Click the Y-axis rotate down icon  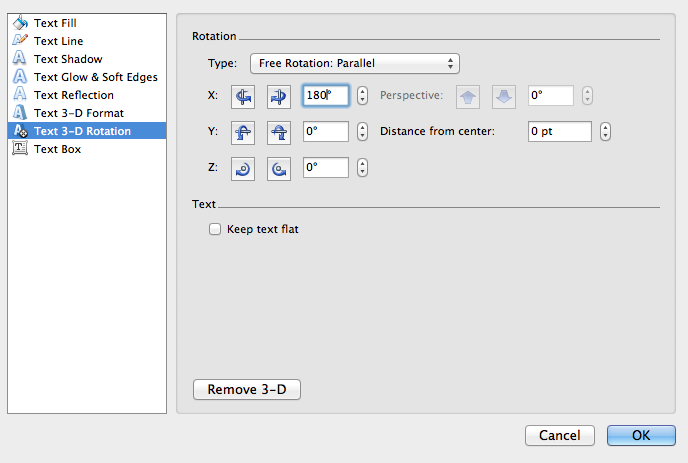pos(279,132)
